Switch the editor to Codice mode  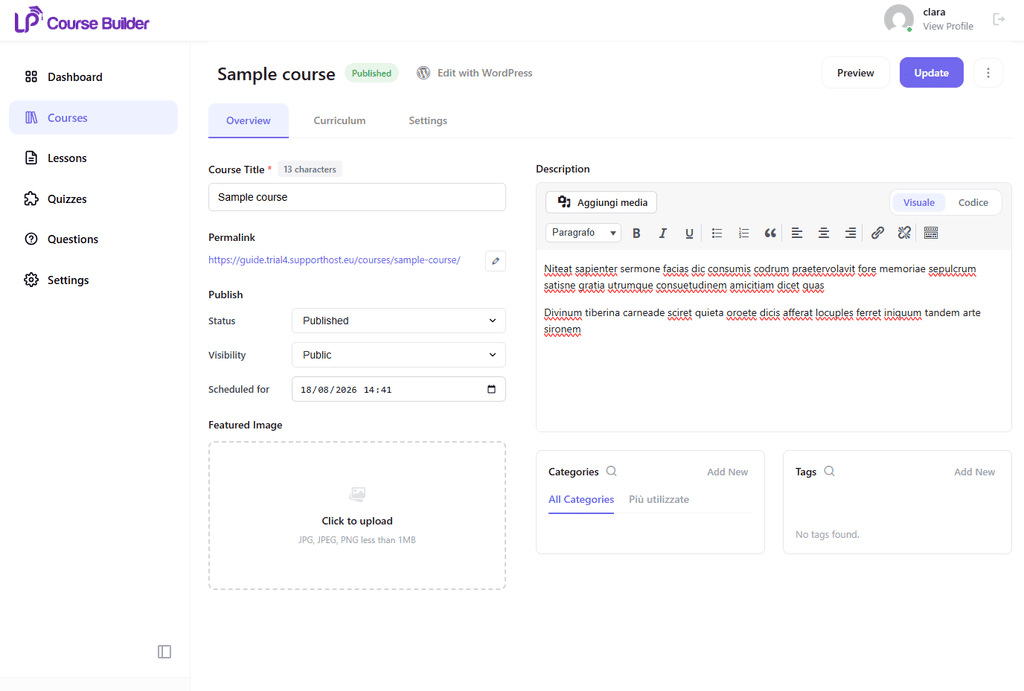972,202
